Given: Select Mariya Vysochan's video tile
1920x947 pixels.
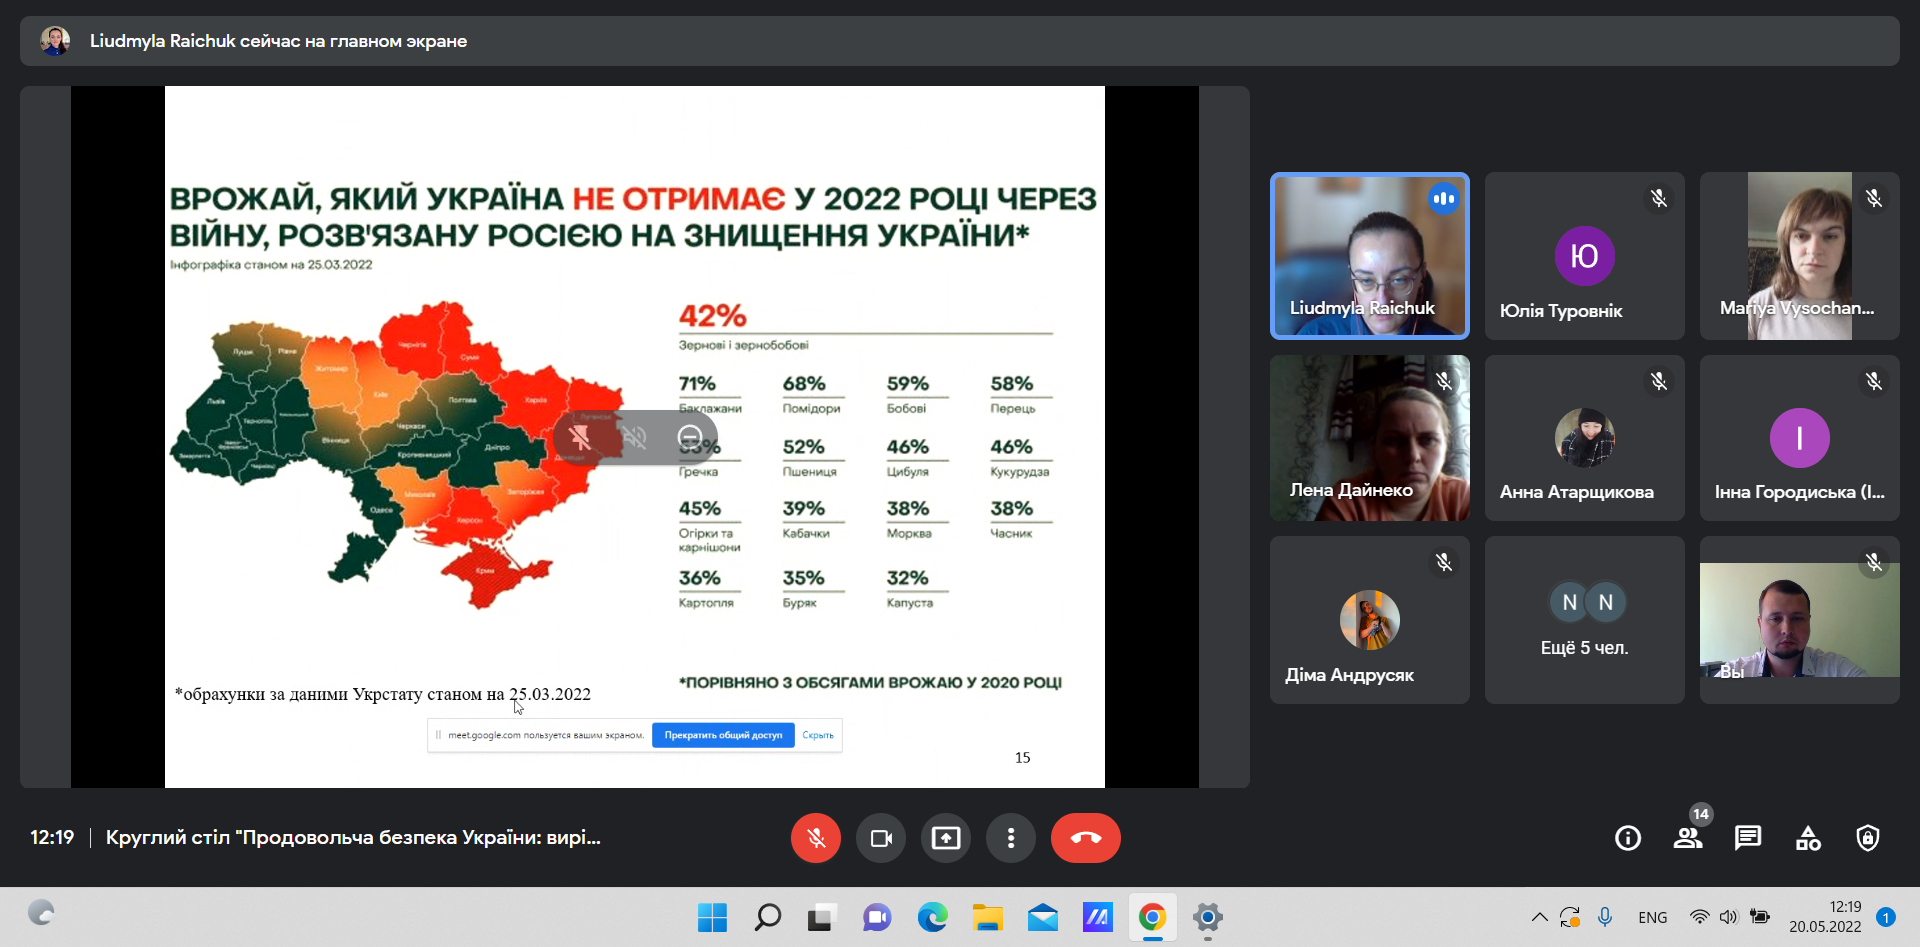Looking at the screenshot, I should tap(1798, 256).
